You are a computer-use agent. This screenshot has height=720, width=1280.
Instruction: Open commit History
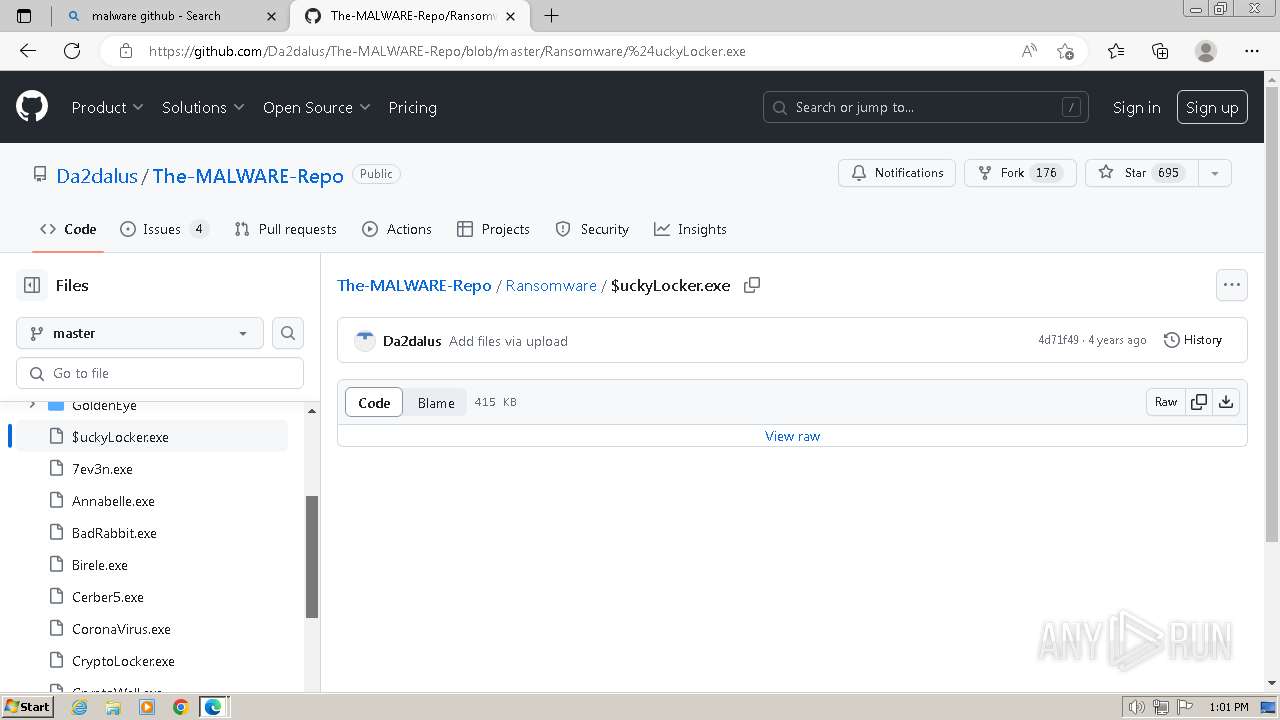pyautogui.click(x=1192, y=340)
